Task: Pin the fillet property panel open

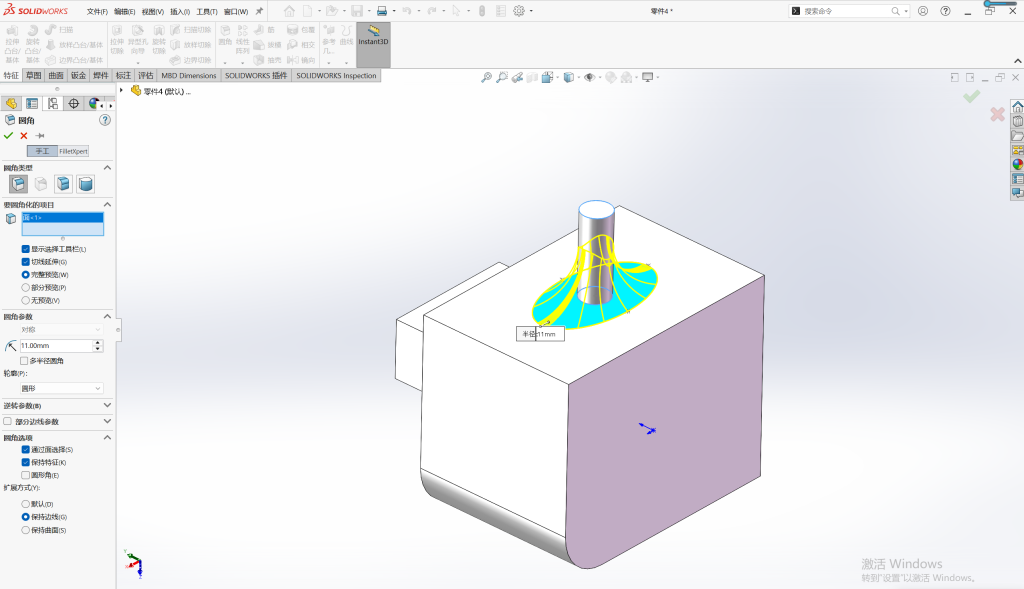Action: [x=40, y=136]
